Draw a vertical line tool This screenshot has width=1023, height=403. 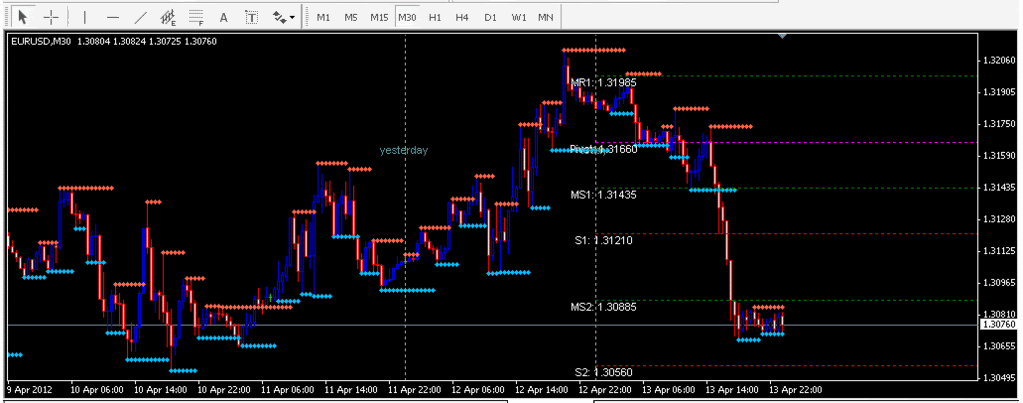point(85,17)
